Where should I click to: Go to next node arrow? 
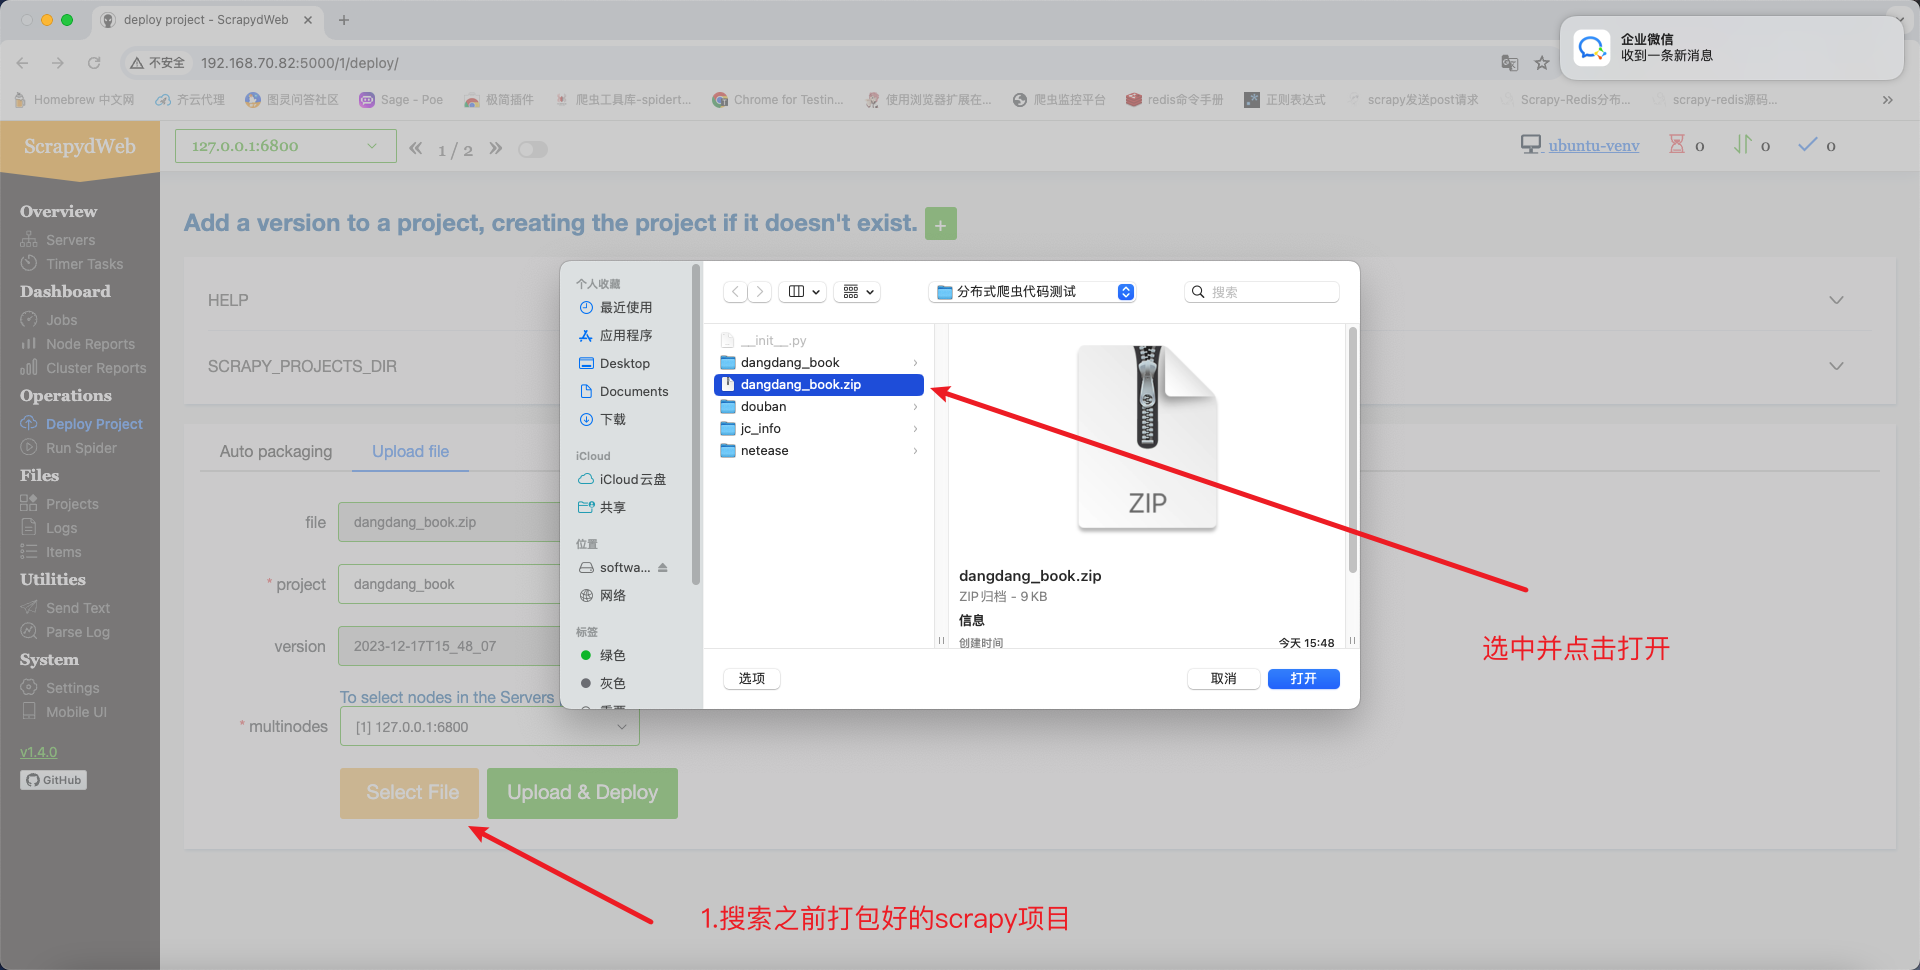tap(495, 148)
